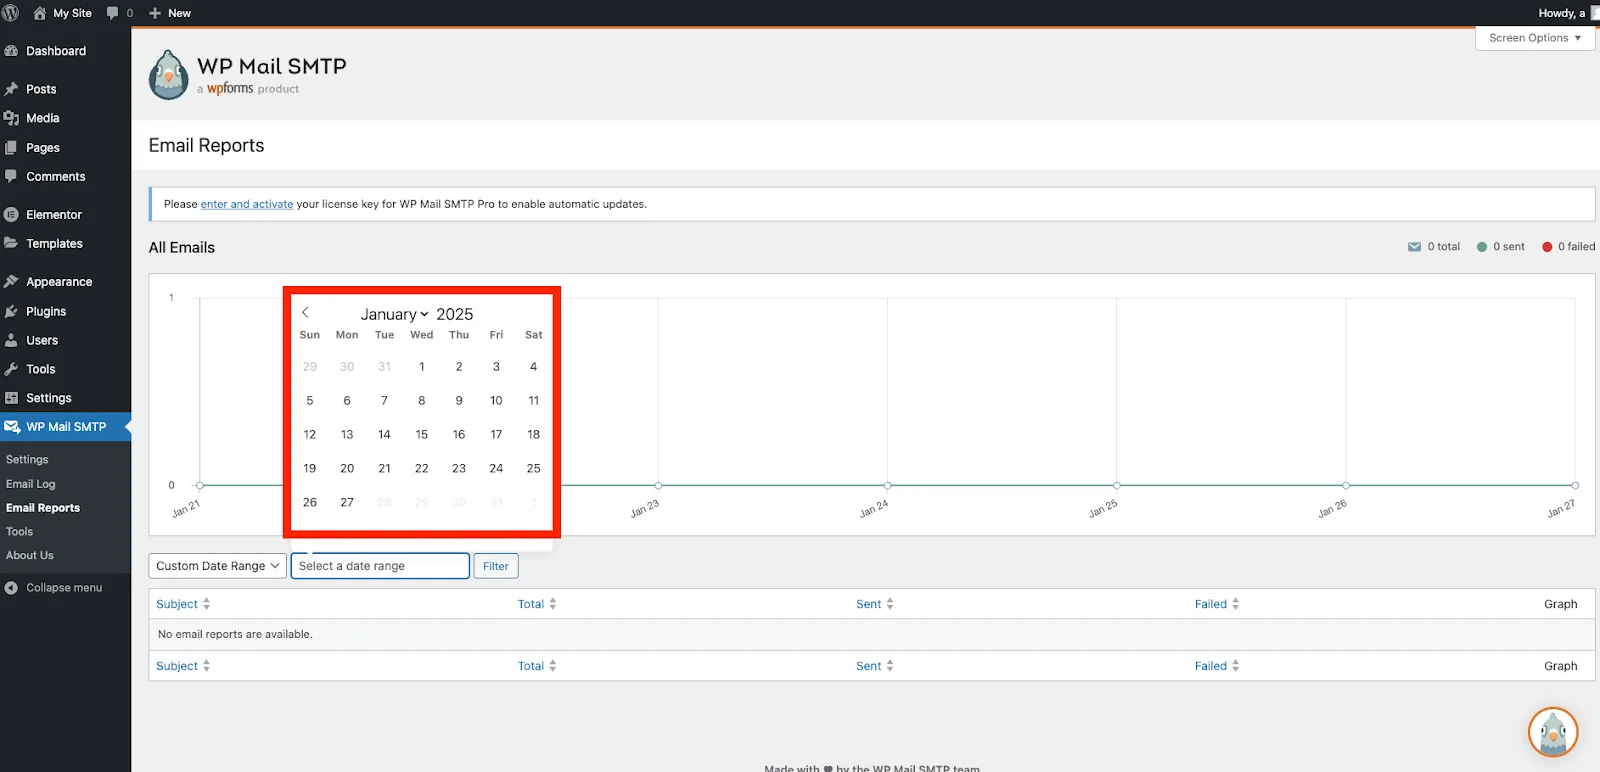The image size is (1600, 772).
Task: Open the comments bubble icon in admin bar
Action: [113, 13]
